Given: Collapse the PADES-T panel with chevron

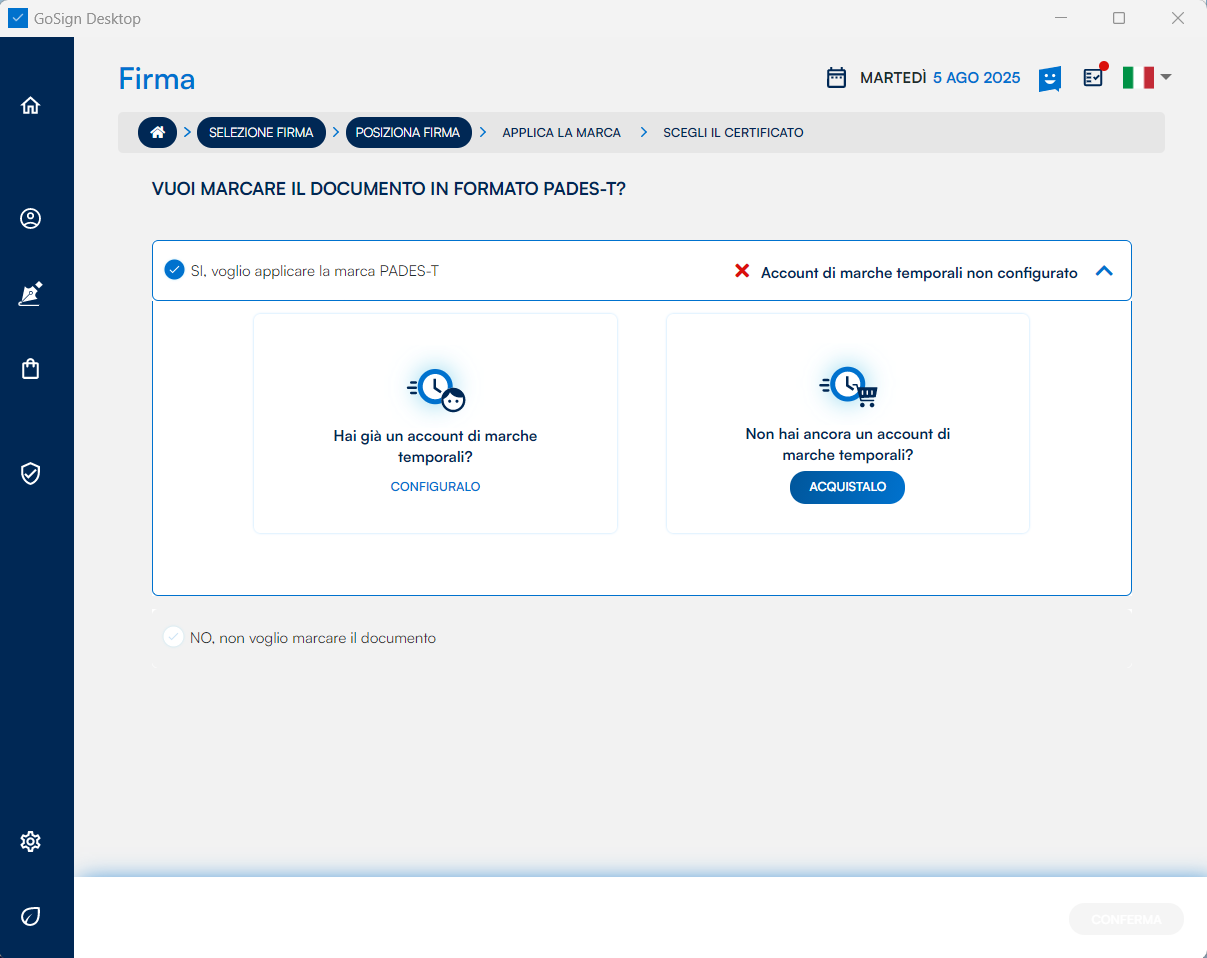Looking at the screenshot, I should click(1104, 271).
